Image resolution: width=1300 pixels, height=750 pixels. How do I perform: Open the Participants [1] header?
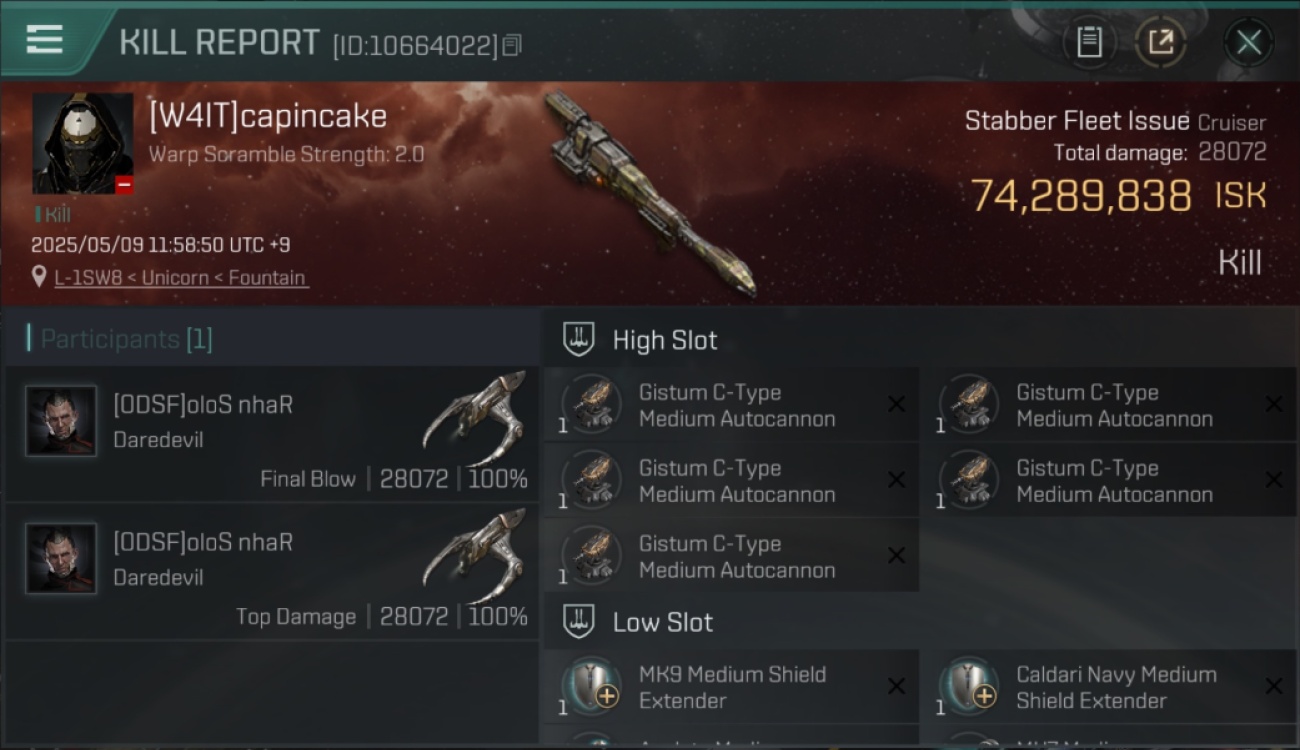click(121, 339)
